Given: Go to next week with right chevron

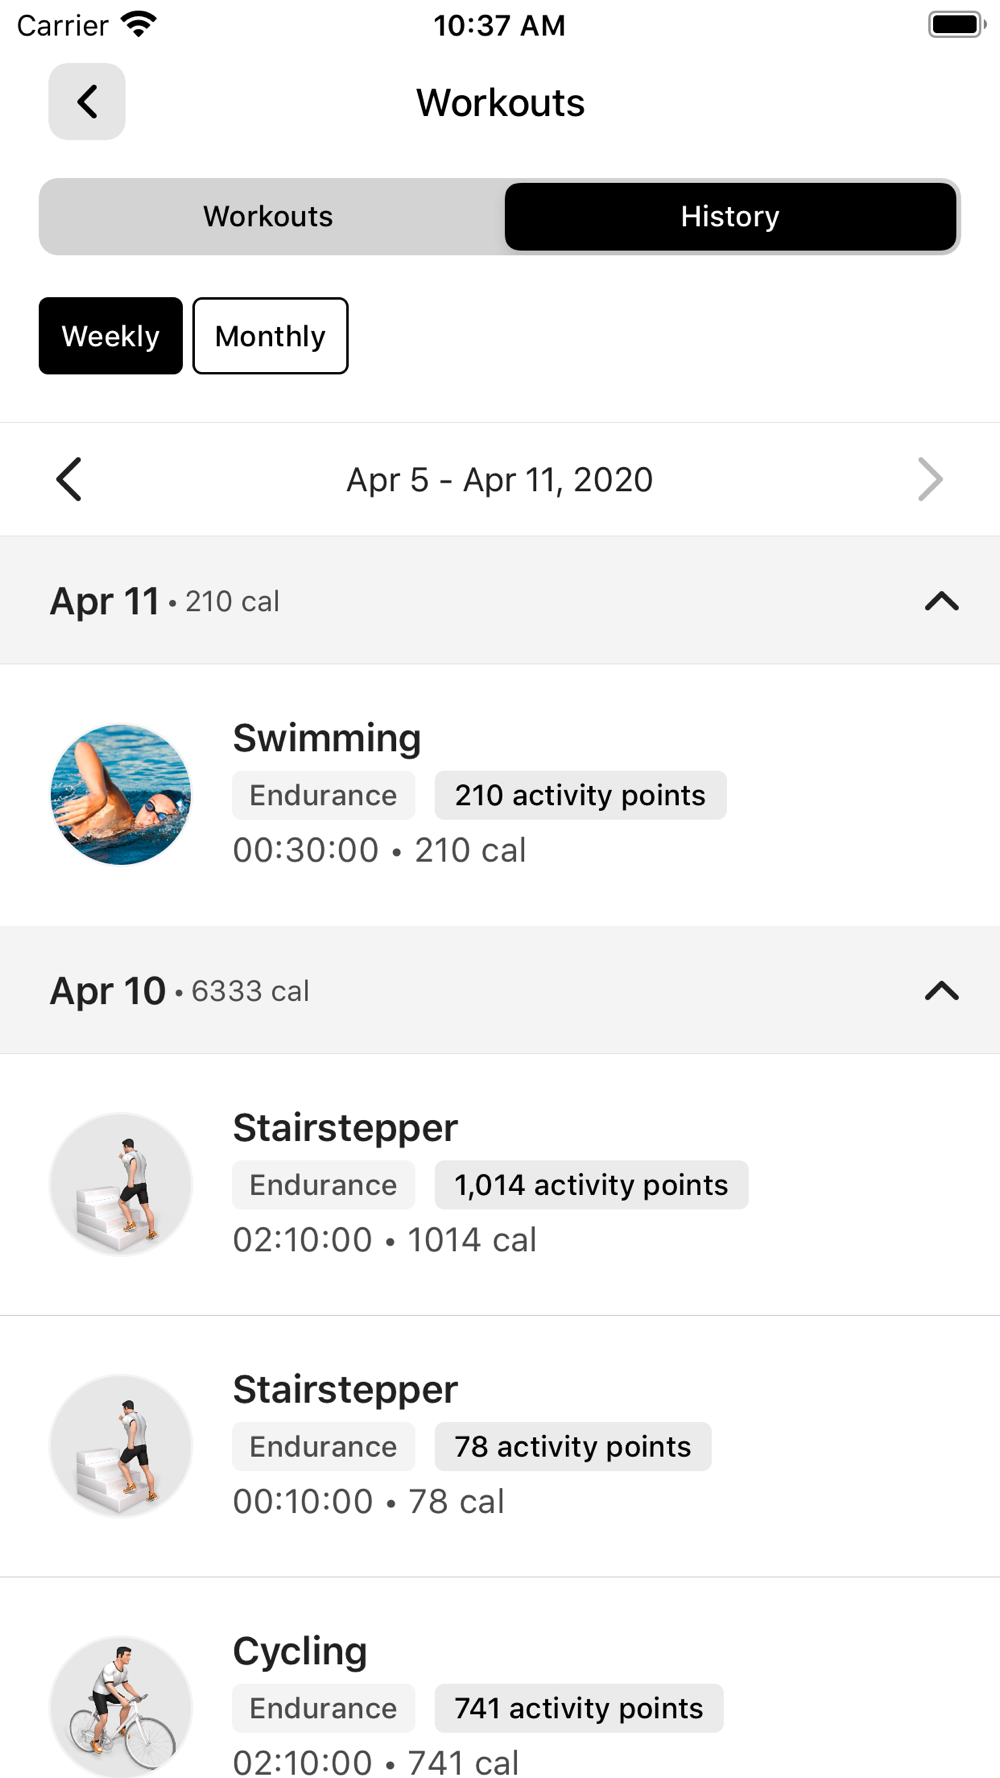Looking at the screenshot, I should 930,480.
